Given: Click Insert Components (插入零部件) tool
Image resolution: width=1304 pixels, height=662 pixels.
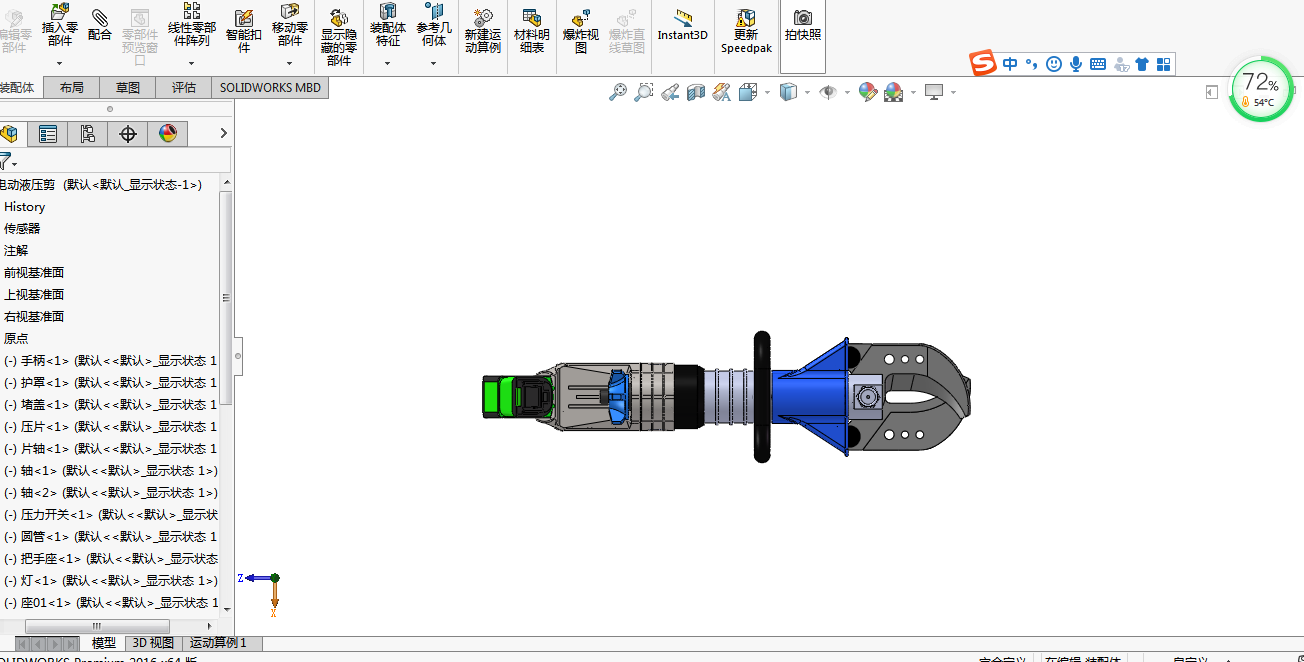Looking at the screenshot, I should pyautogui.click(x=60, y=26).
